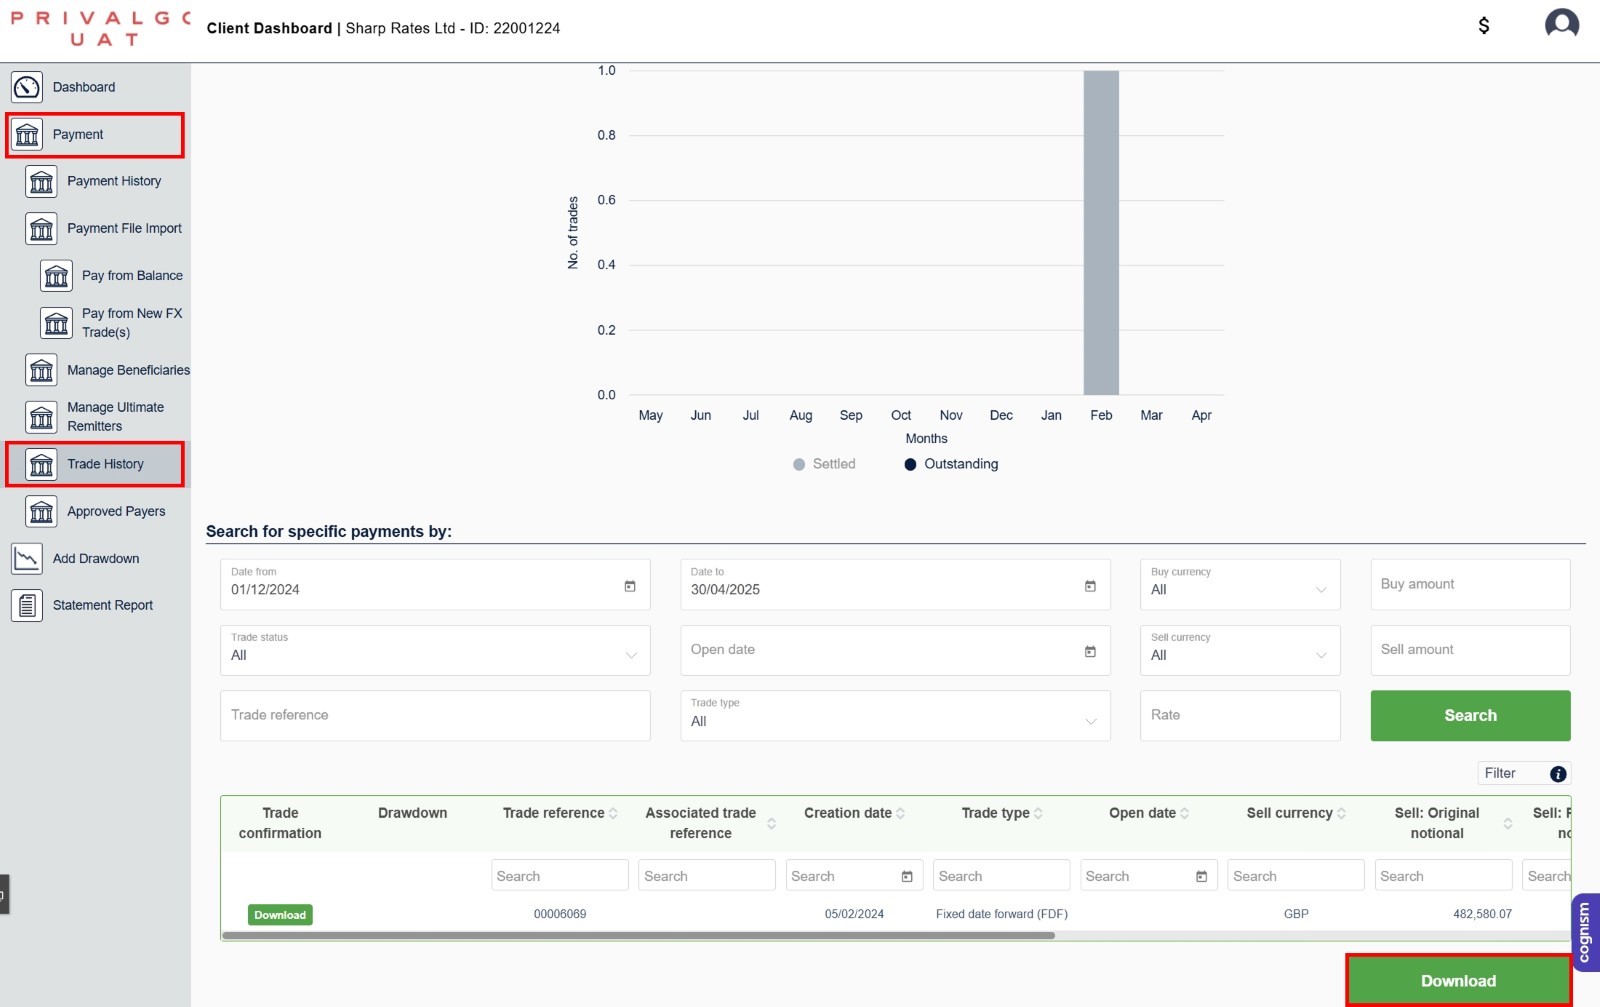Toggle the Outstanding series in chart legend

951,464
